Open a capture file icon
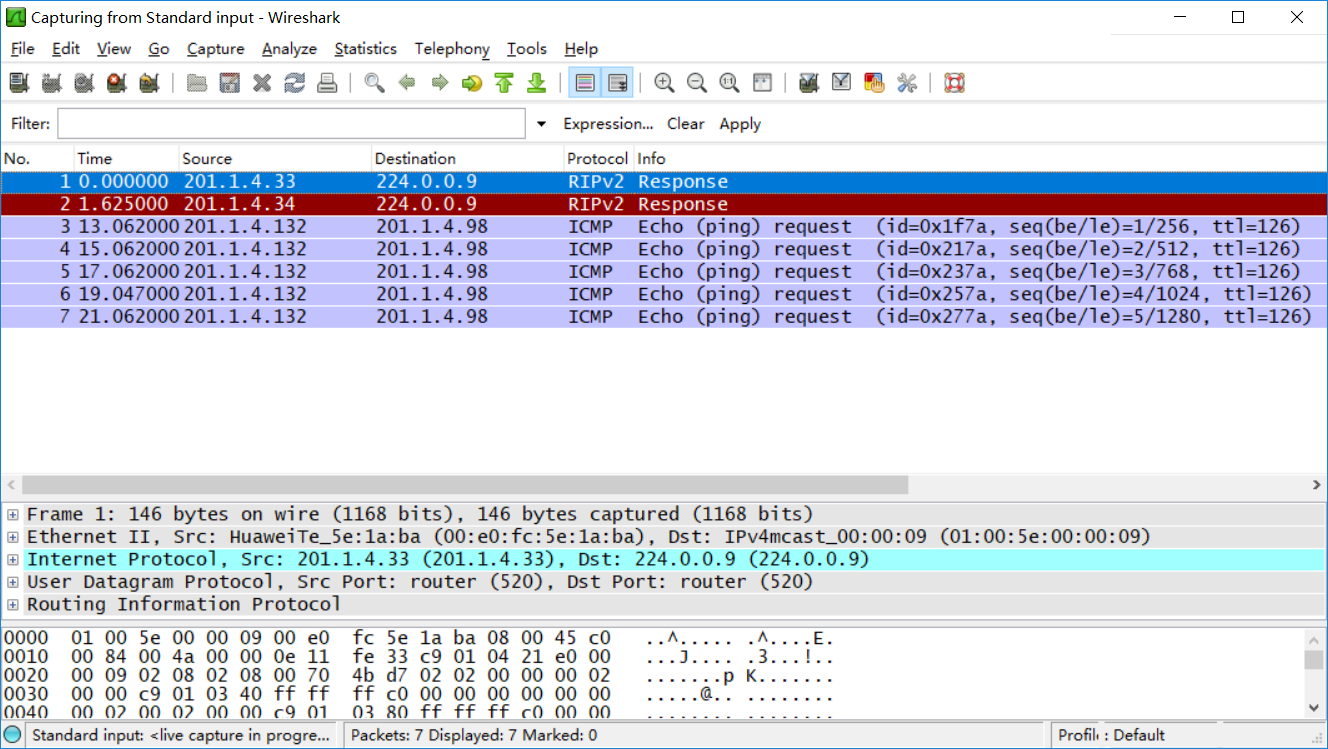This screenshot has width=1328, height=749. pyautogui.click(x=197, y=83)
